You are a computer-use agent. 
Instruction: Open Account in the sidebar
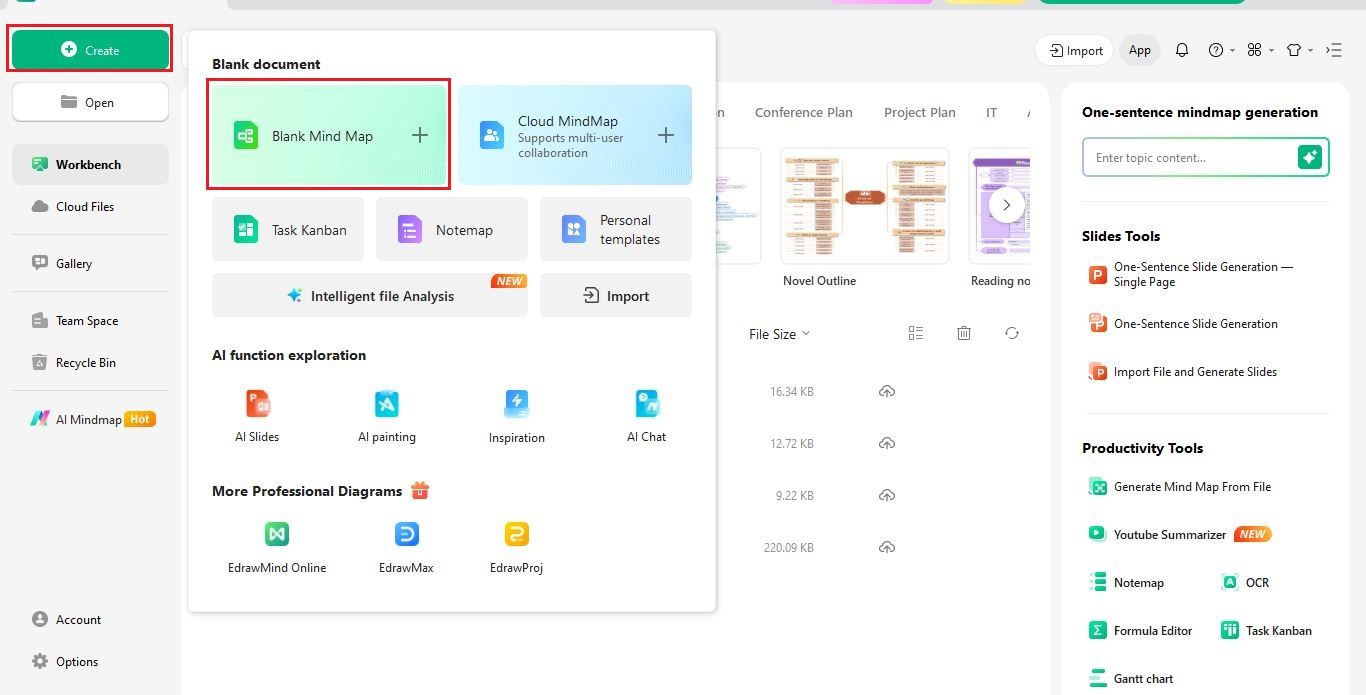pyautogui.click(x=66, y=619)
